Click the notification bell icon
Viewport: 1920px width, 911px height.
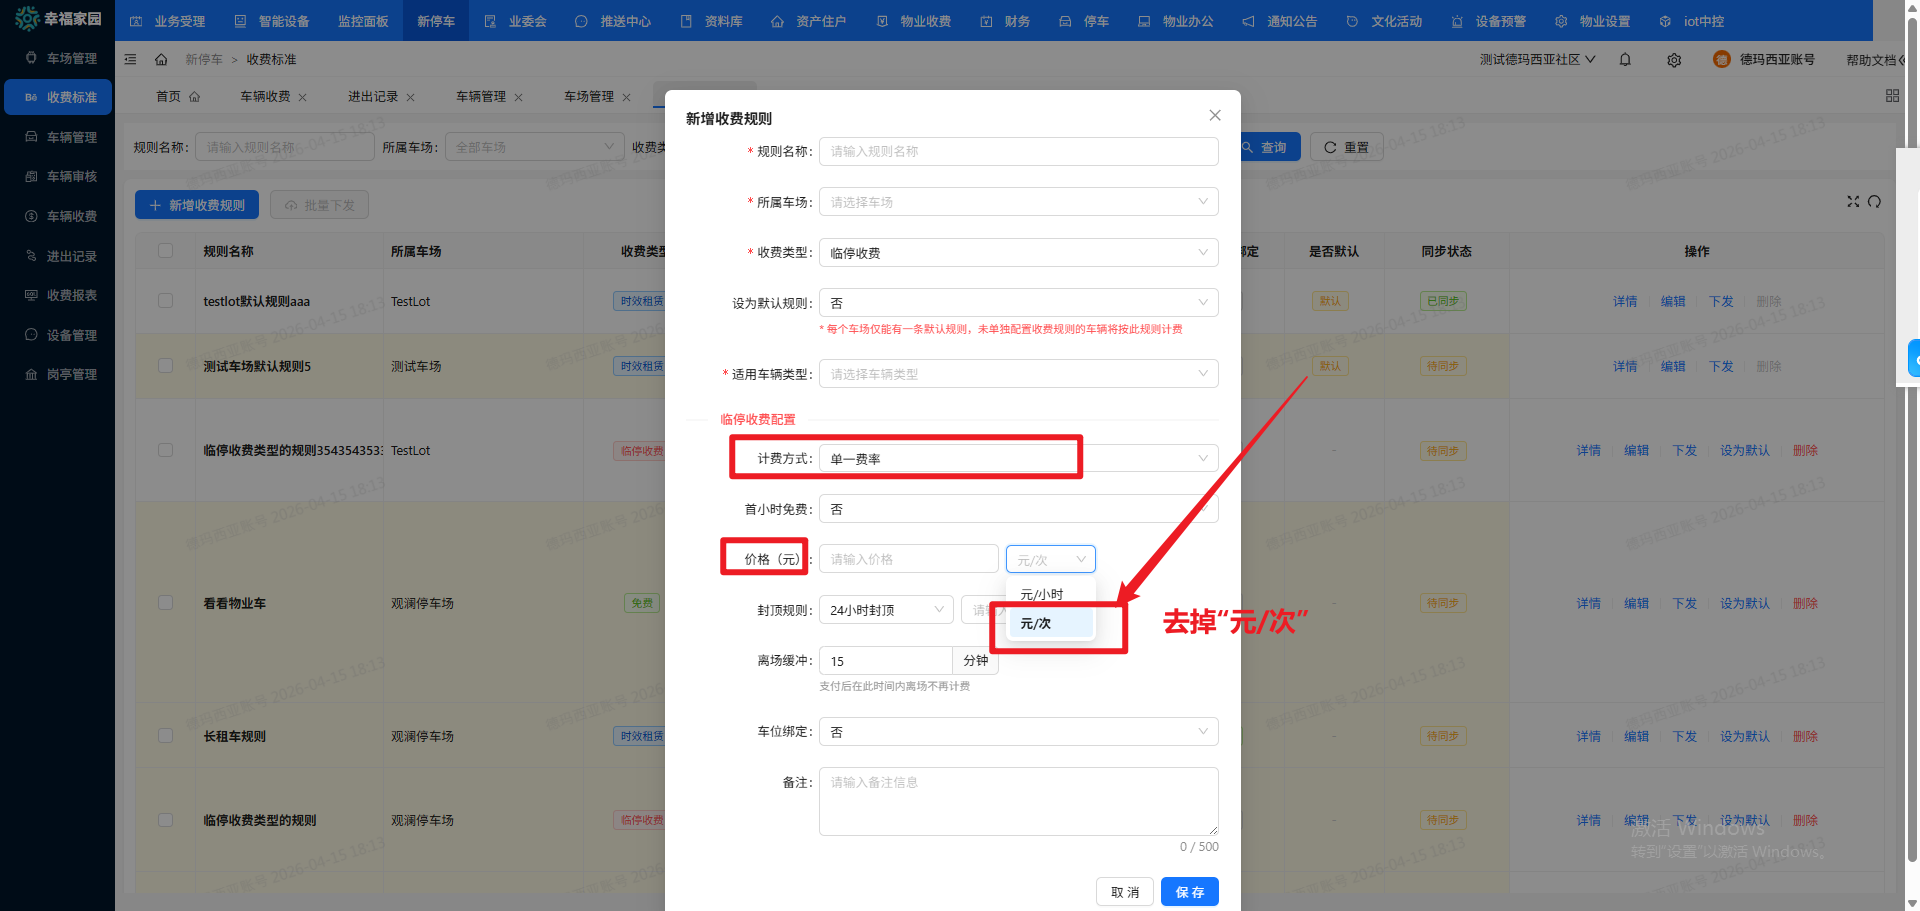[x=1625, y=60]
